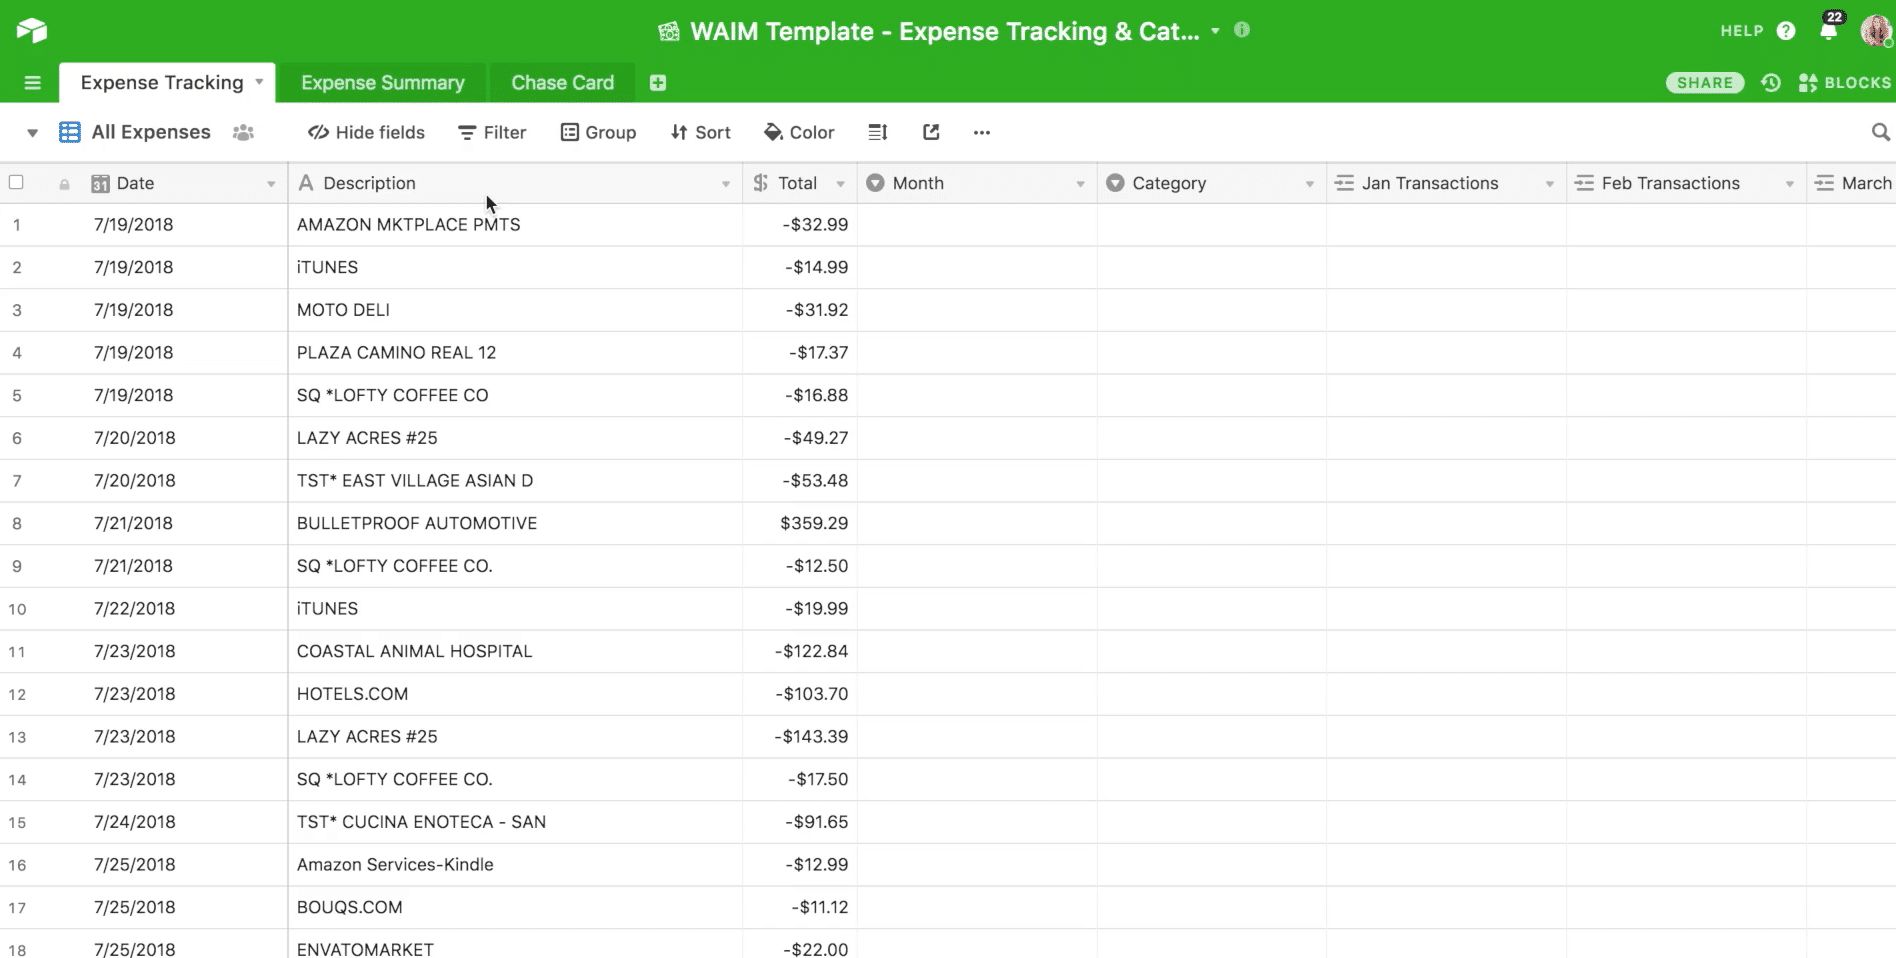Open the Month column dropdown arrow
Viewport: 1896px width, 958px height.
[x=1080, y=184]
